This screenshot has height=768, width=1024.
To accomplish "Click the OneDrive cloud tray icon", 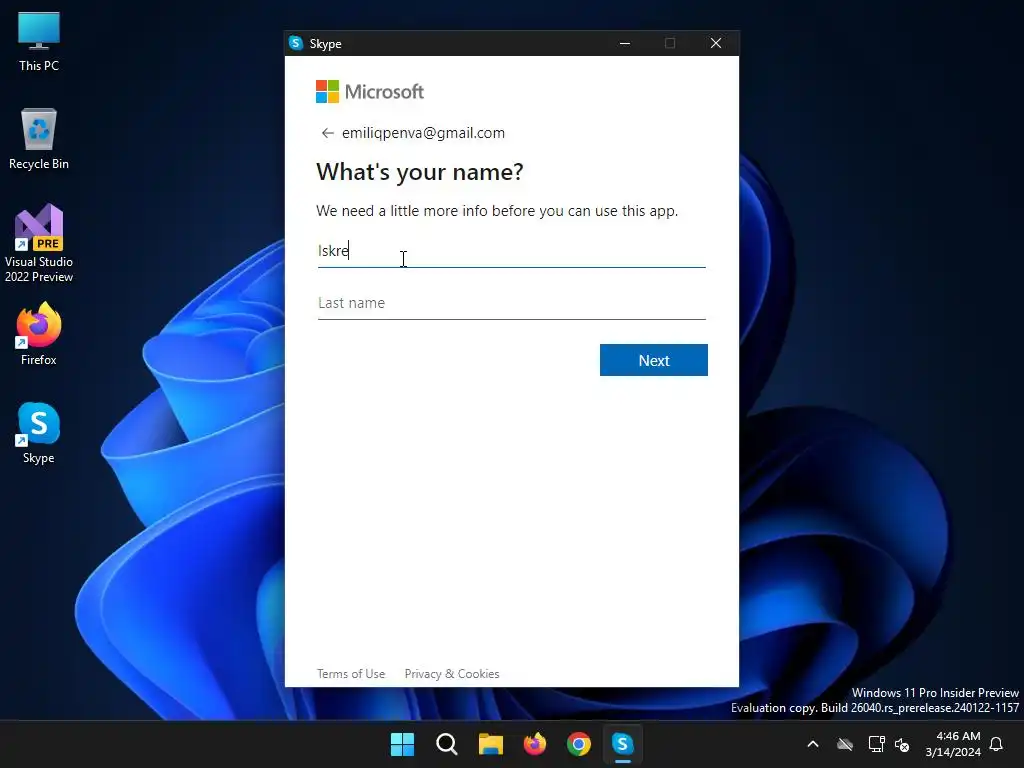I will (845, 744).
